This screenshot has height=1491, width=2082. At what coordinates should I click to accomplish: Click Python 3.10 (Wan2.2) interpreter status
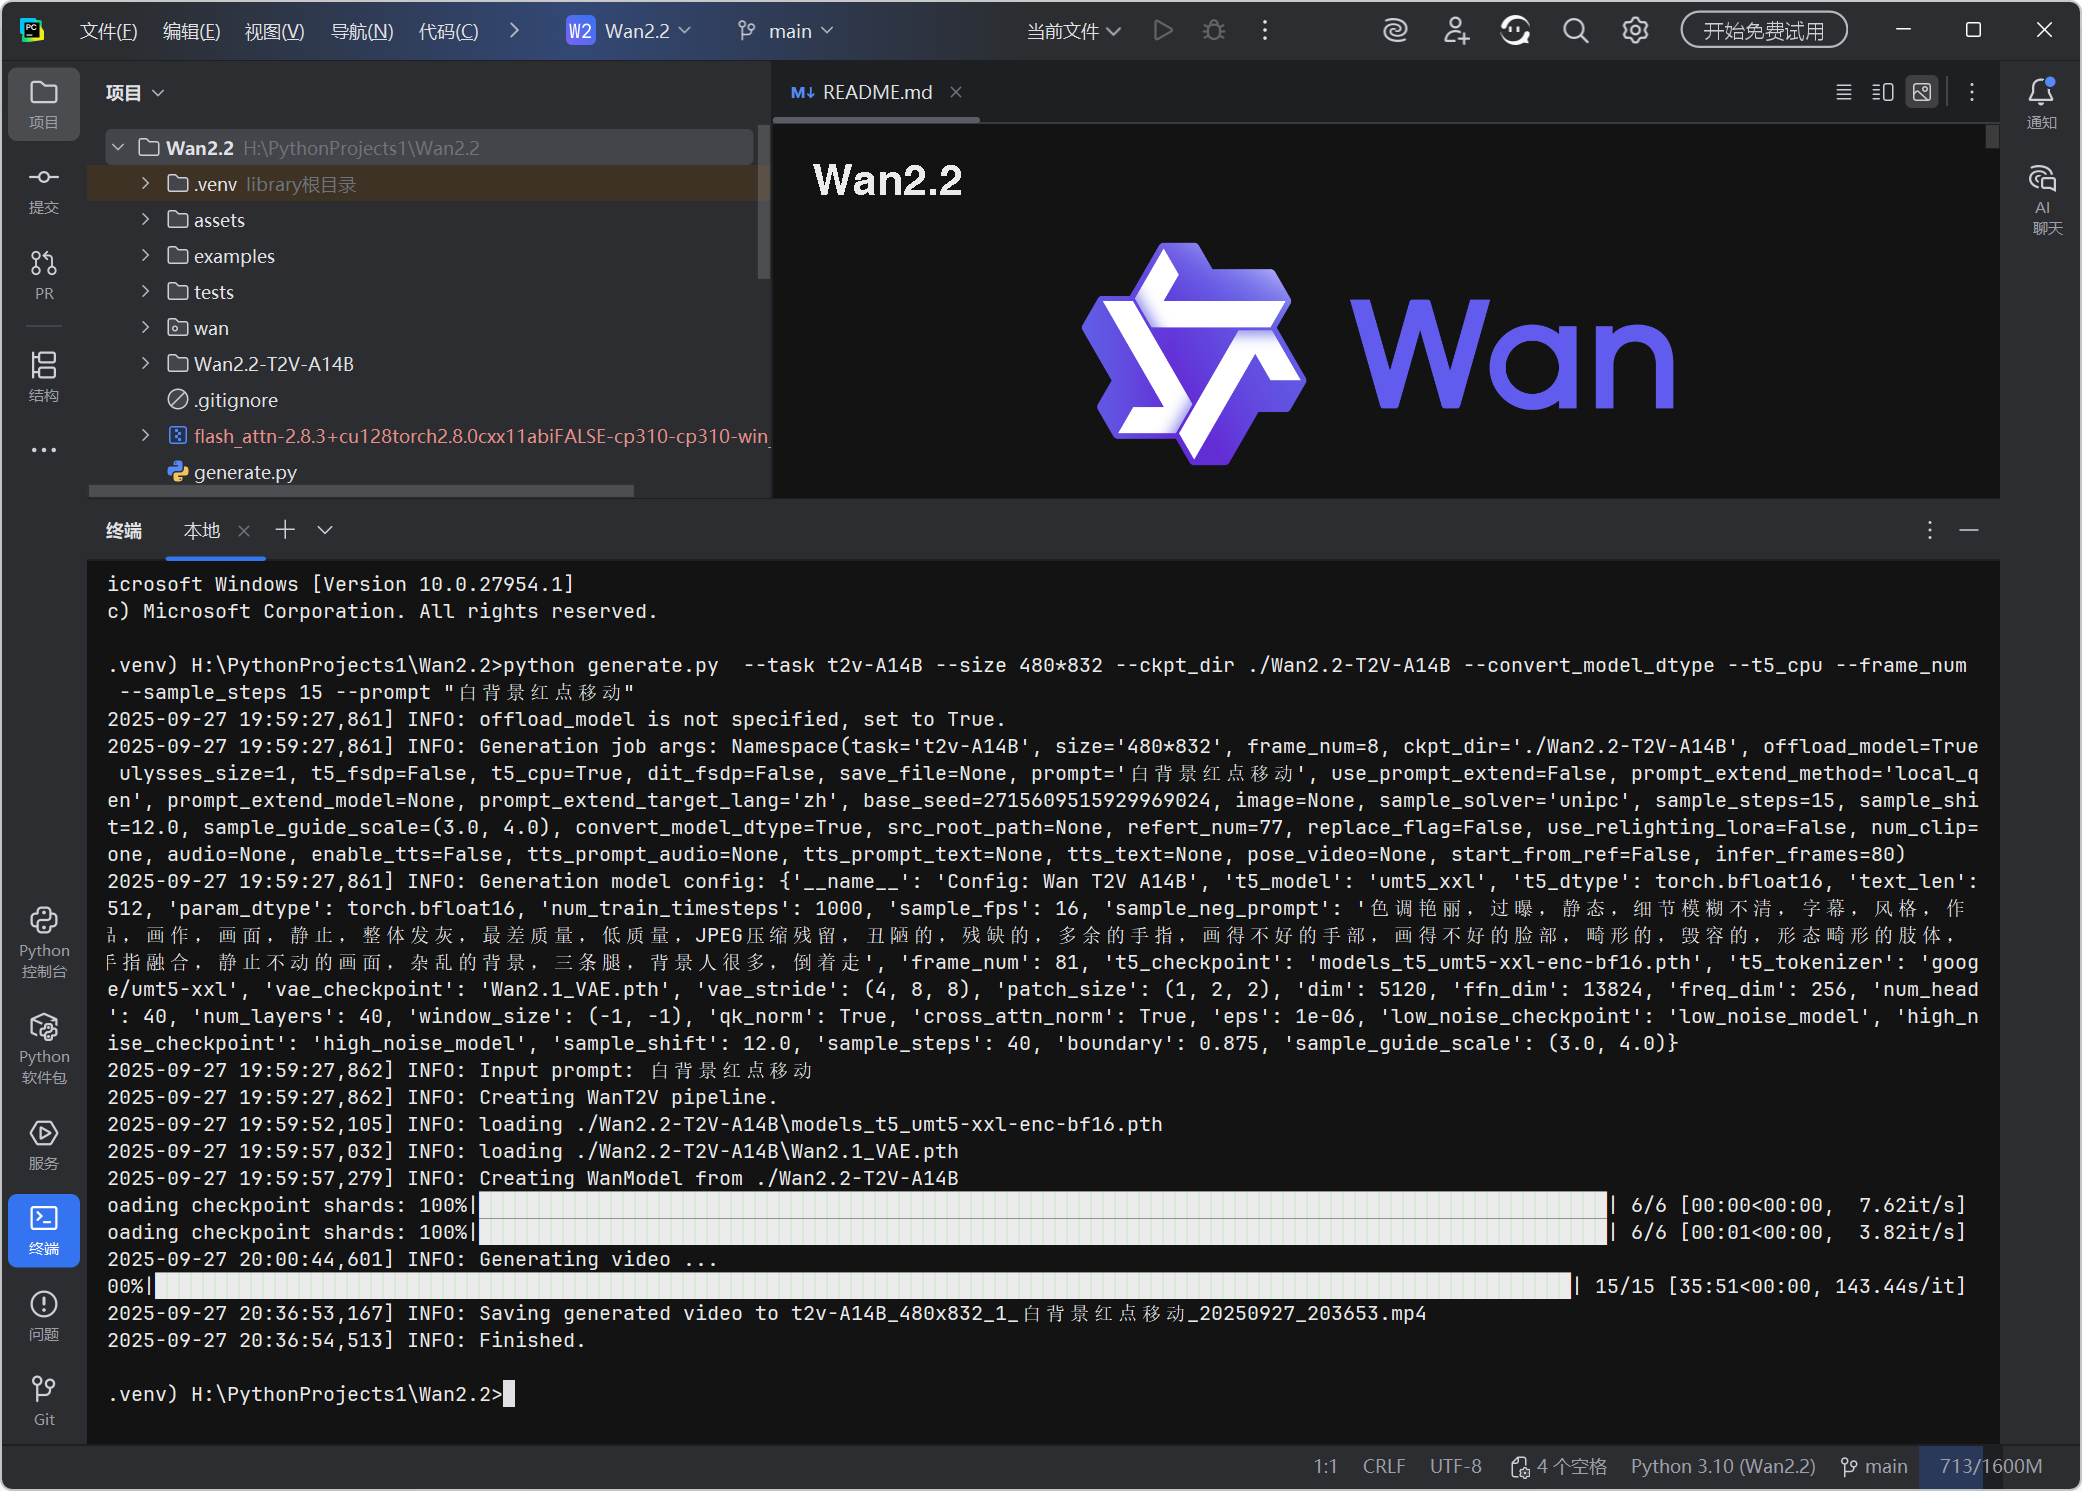click(x=1722, y=1466)
